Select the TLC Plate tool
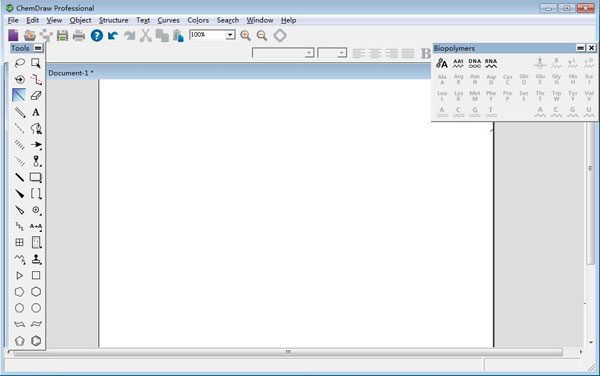This screenshot has height=376, width=600. [x=36, y=242]
